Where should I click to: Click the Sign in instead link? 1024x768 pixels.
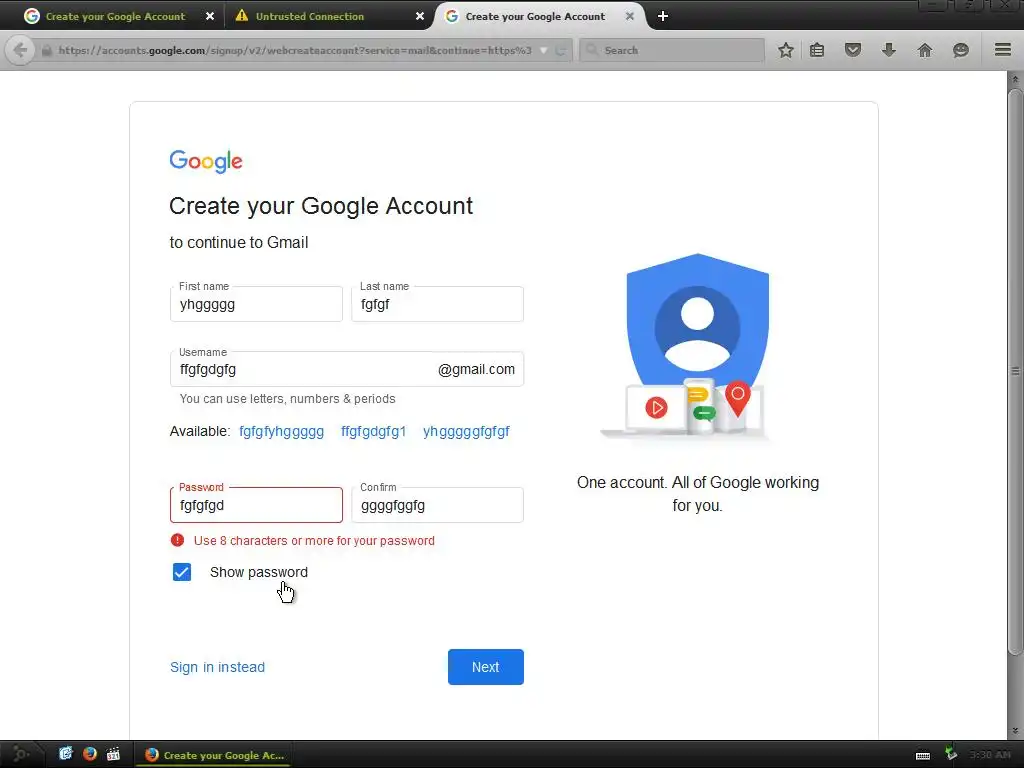click(217, 667)
